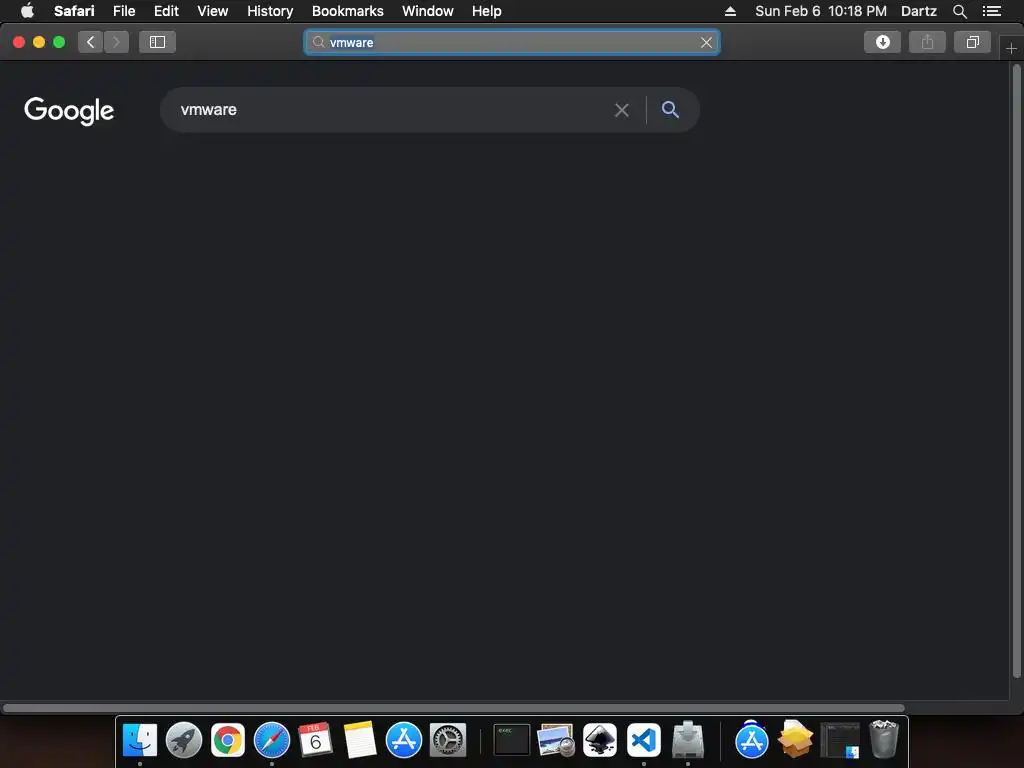This screenshot has height=768, width=1024.
Task: Show the Safari sidebar
Action: pos(157,42)
